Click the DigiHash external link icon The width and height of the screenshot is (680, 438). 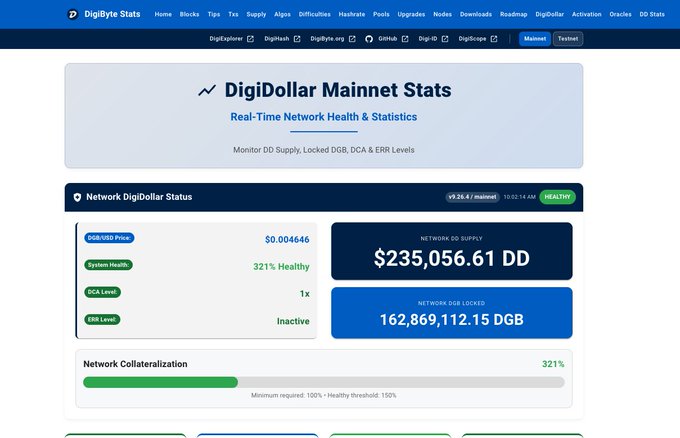[297, 39]
